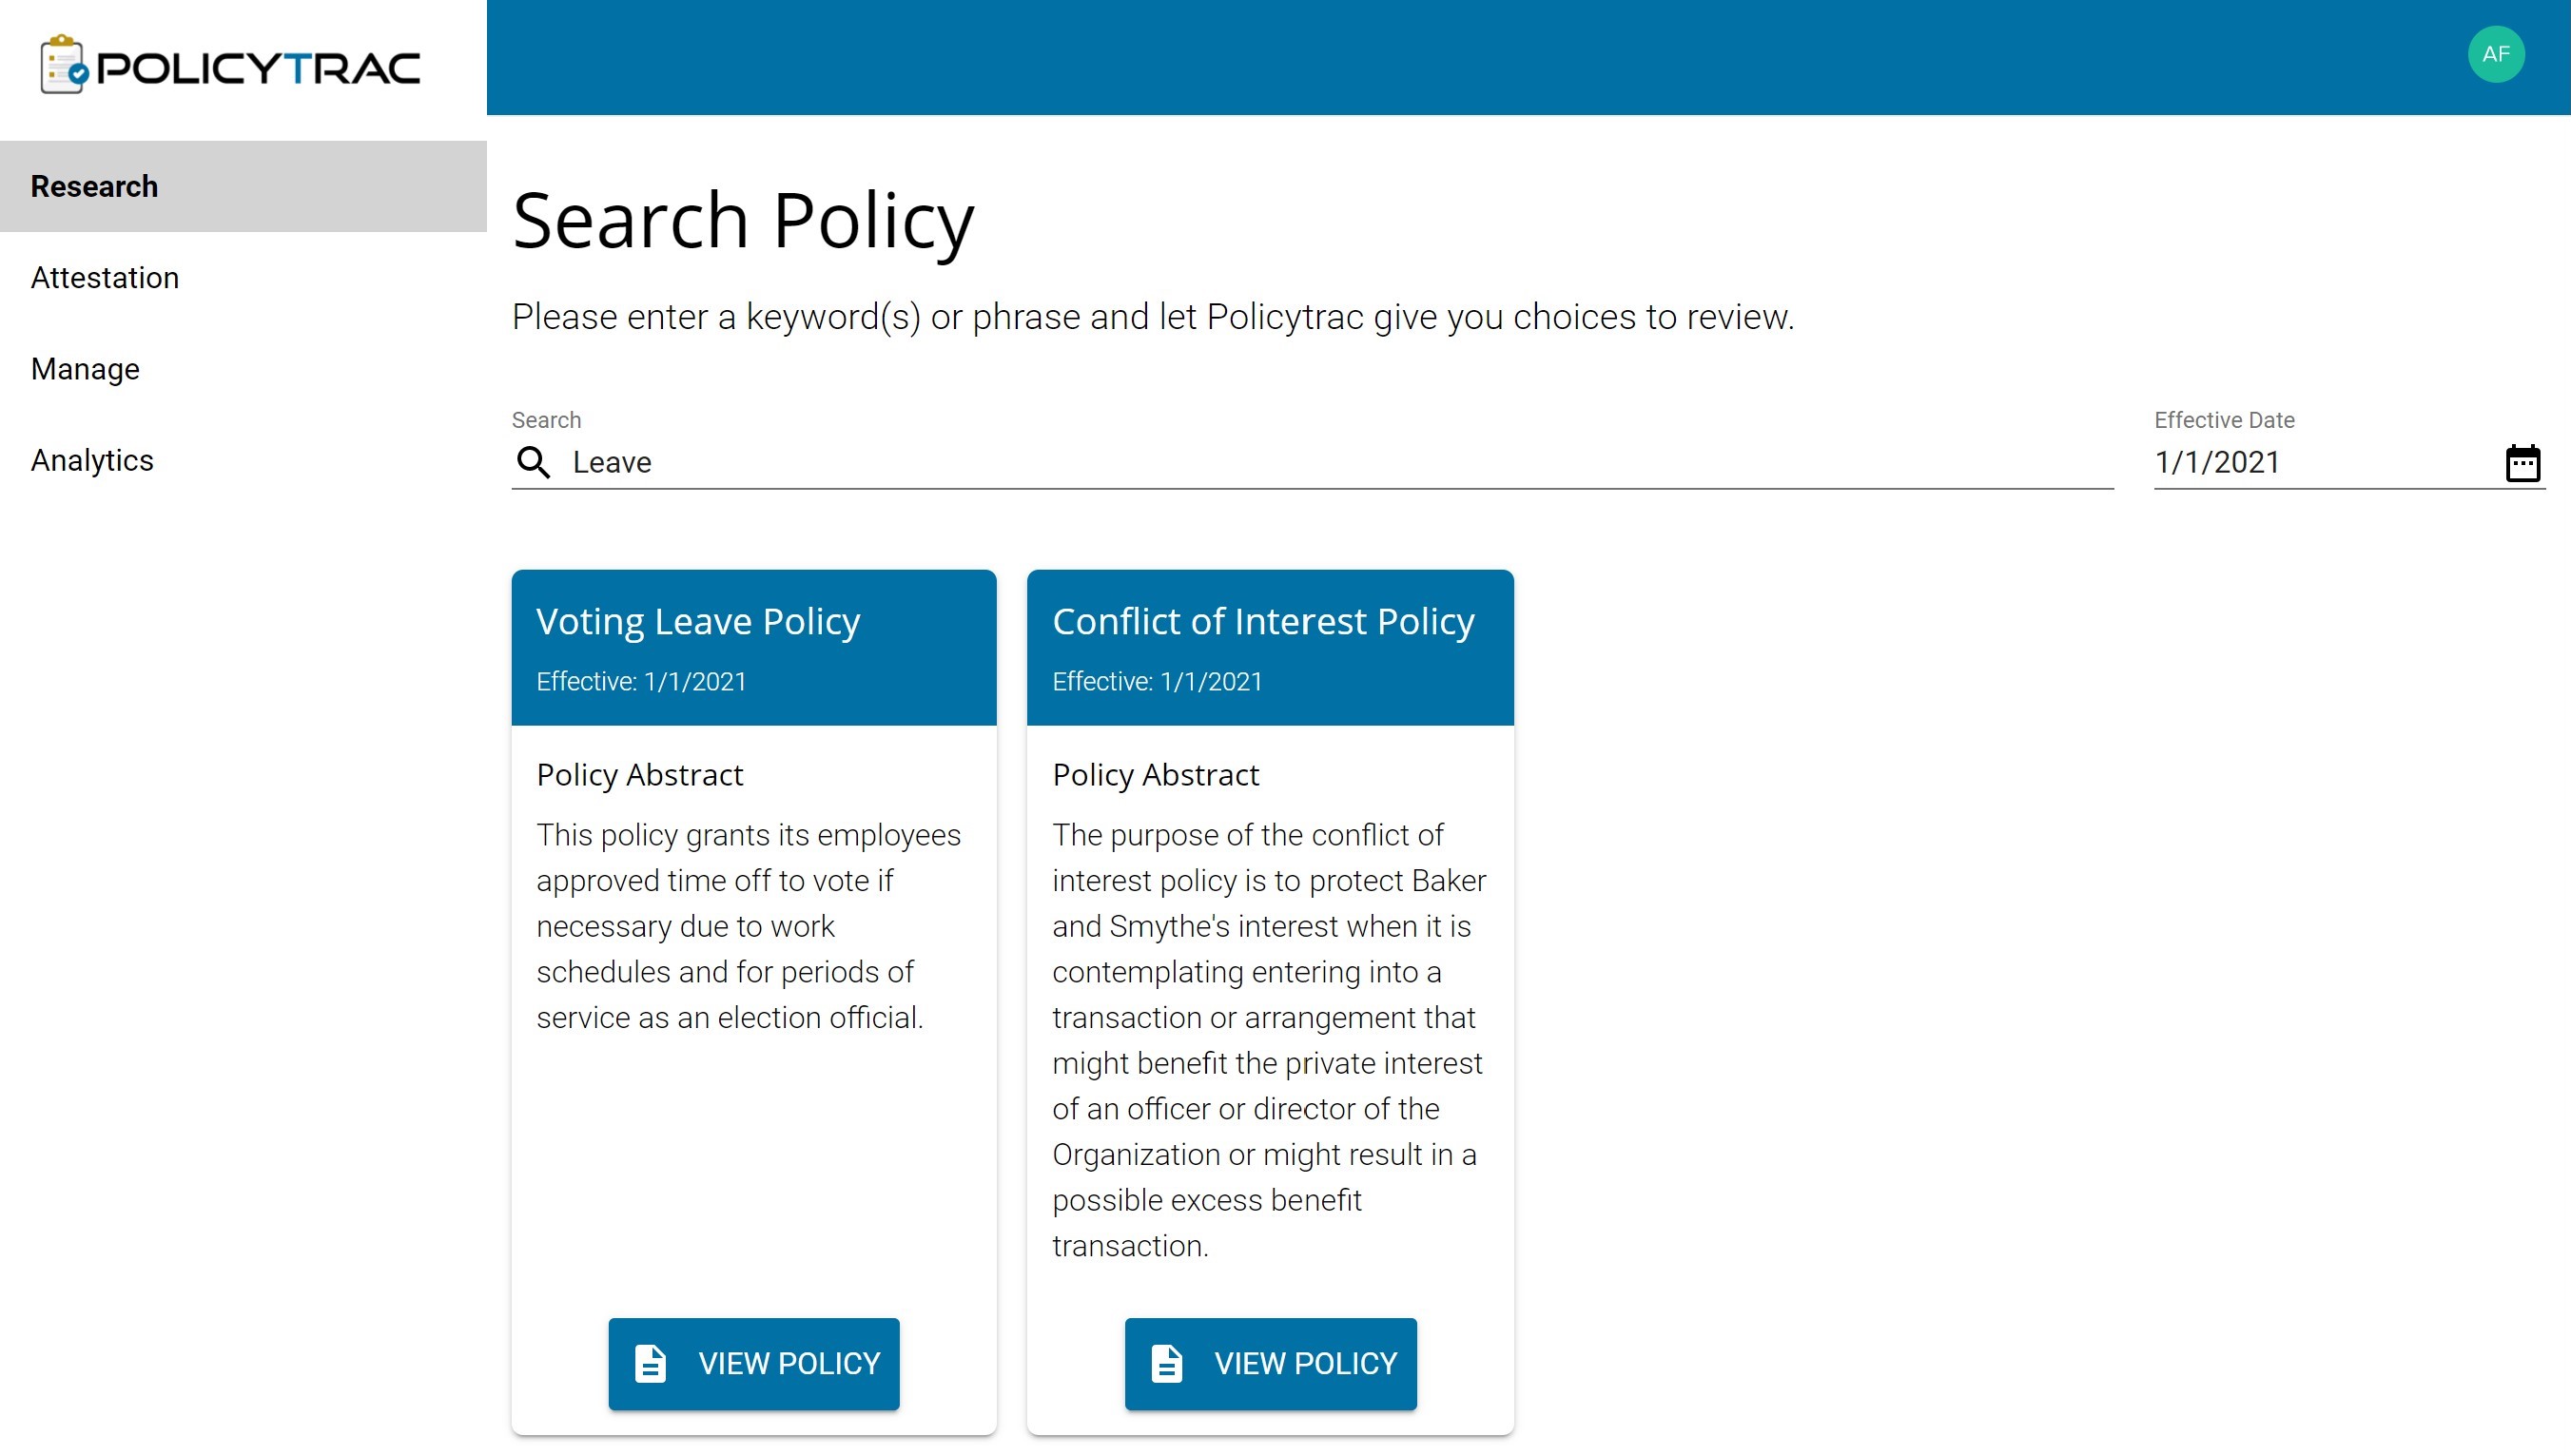Click the AF user avatar icon
The height and width of the screenshot is (1456, 2571).
(x=2495, y=53)
